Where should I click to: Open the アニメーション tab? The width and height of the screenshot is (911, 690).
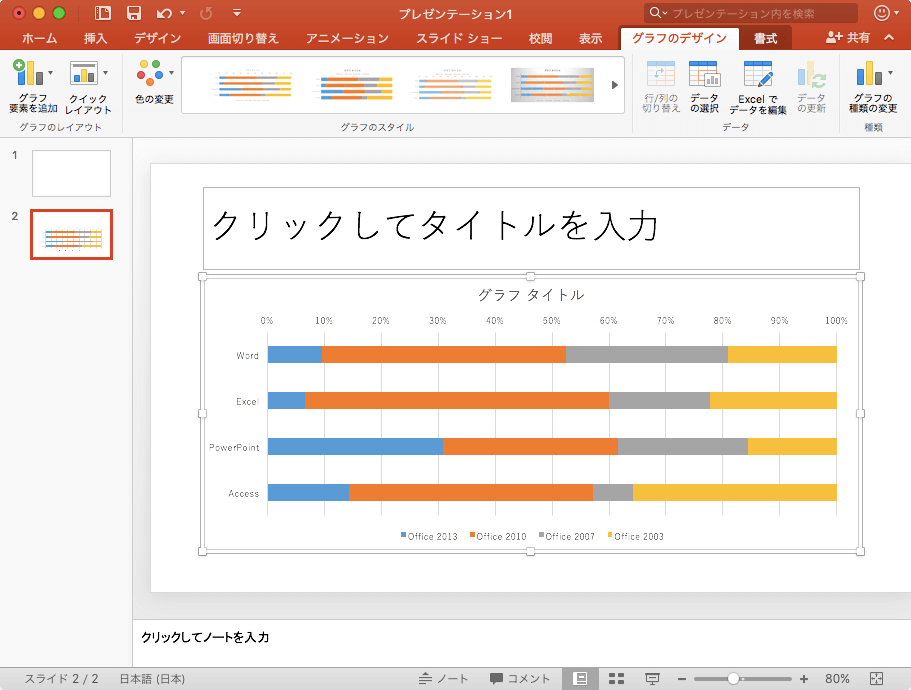click(347, 38)
